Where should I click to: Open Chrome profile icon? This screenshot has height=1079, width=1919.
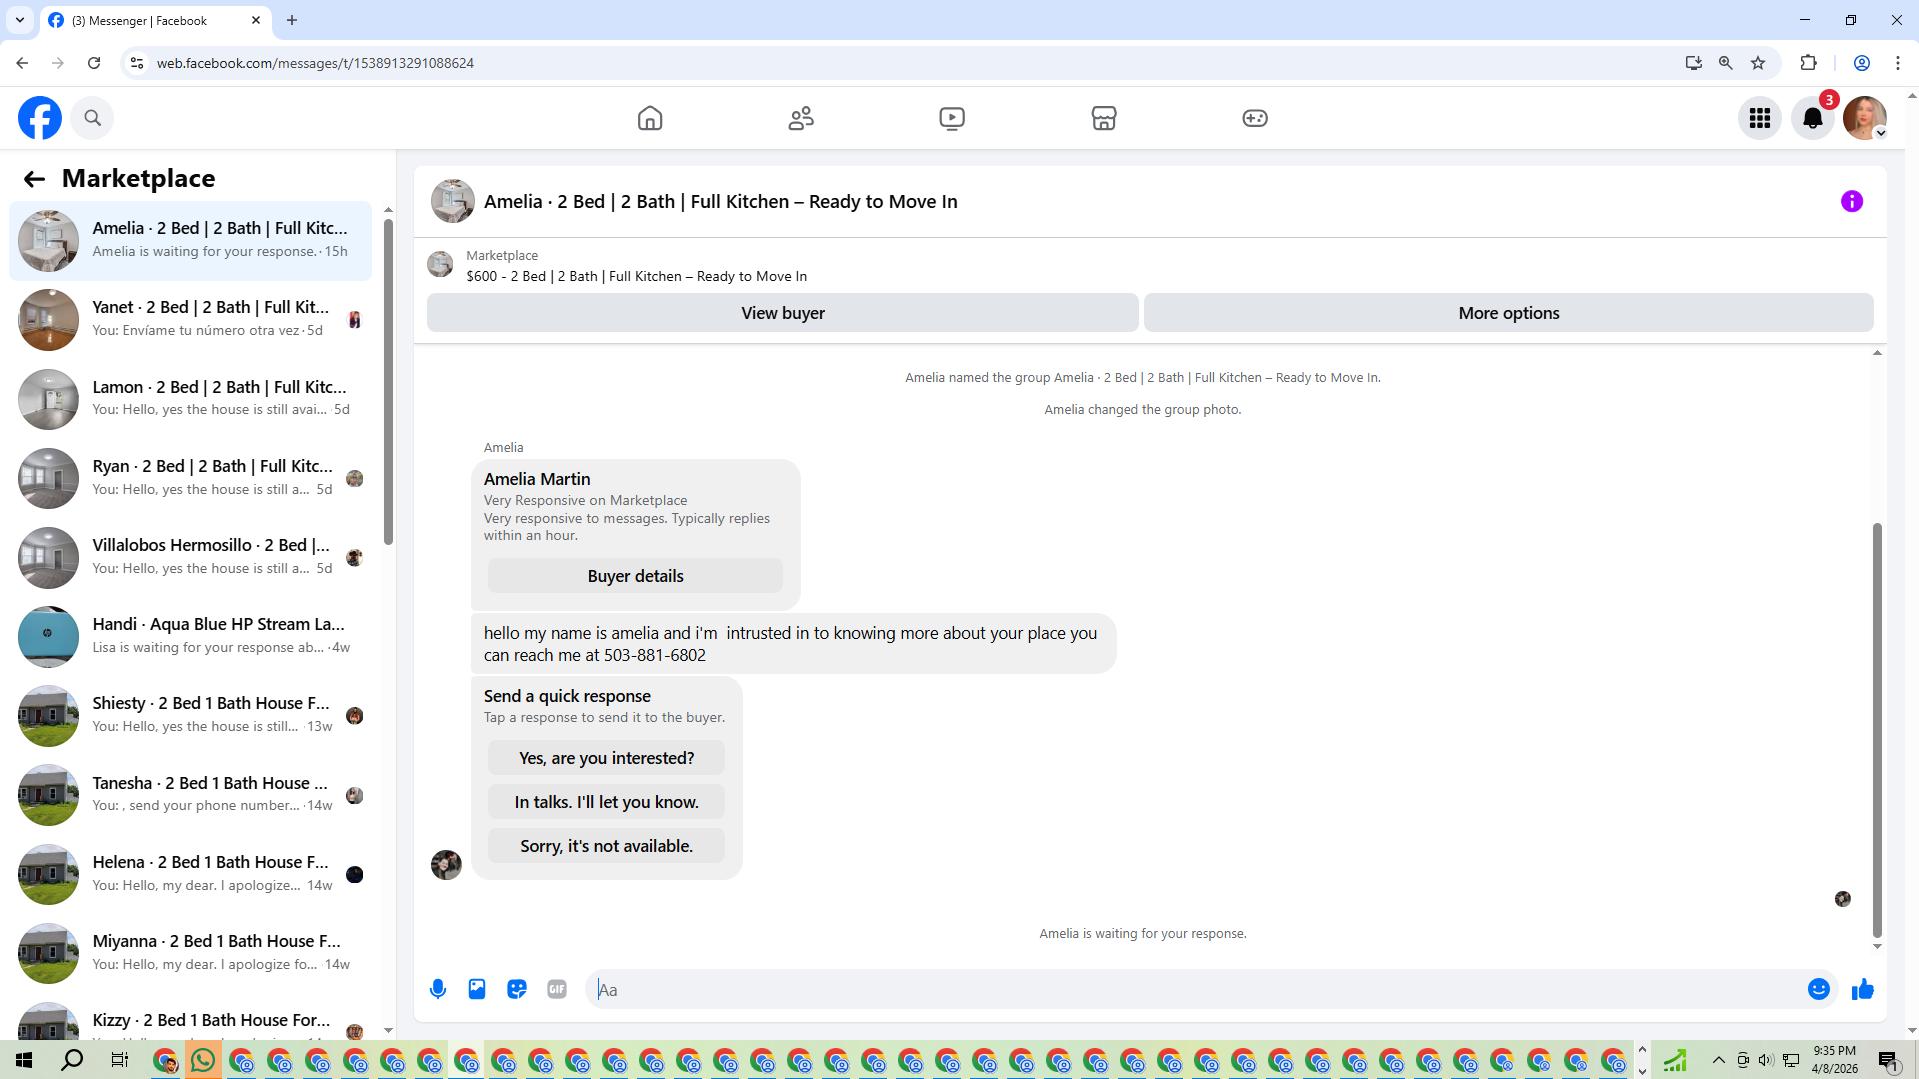coord(1862,63)
